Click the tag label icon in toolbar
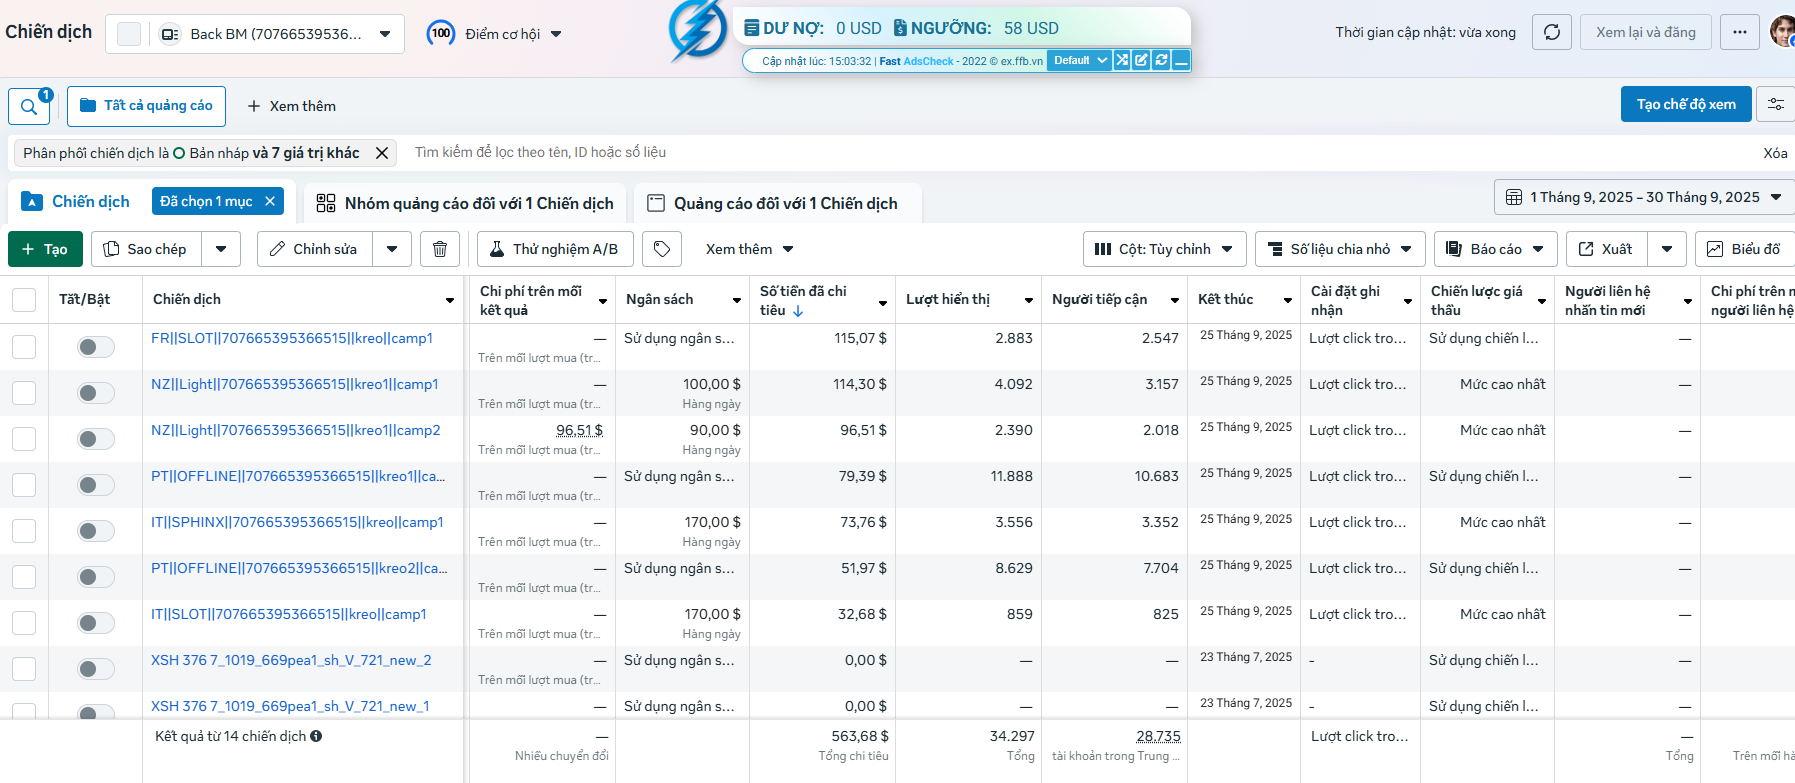This screenshot has height=783, width=1795. click(x=662, y=249)
